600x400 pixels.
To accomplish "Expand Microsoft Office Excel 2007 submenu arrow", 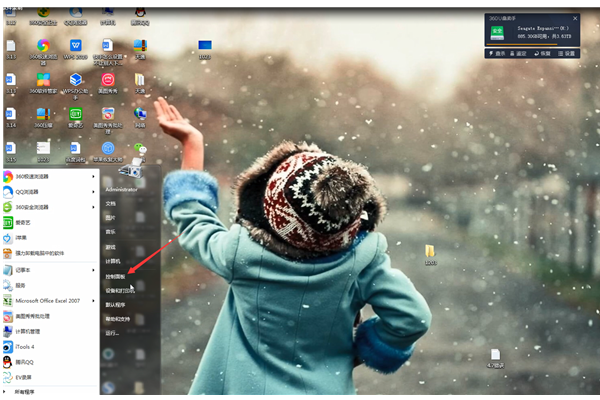I will tap(94, 300).
